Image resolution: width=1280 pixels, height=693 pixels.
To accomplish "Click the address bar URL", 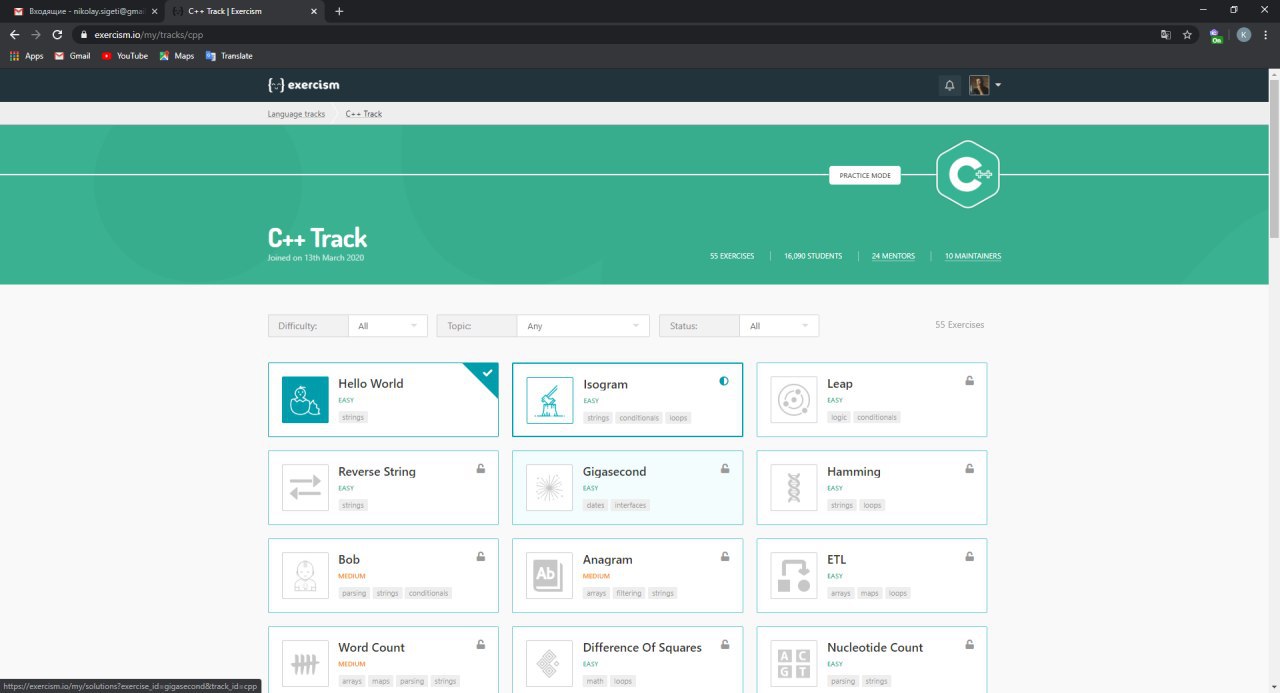I will click(149, 34).
